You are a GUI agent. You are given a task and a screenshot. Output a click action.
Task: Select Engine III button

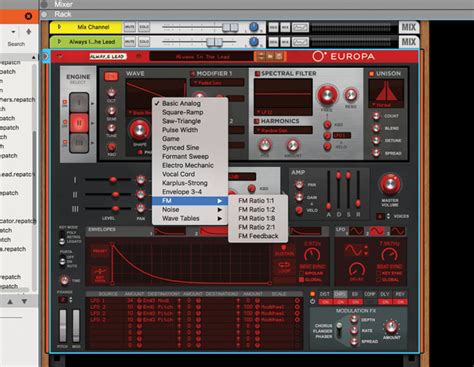coord(79,143)
